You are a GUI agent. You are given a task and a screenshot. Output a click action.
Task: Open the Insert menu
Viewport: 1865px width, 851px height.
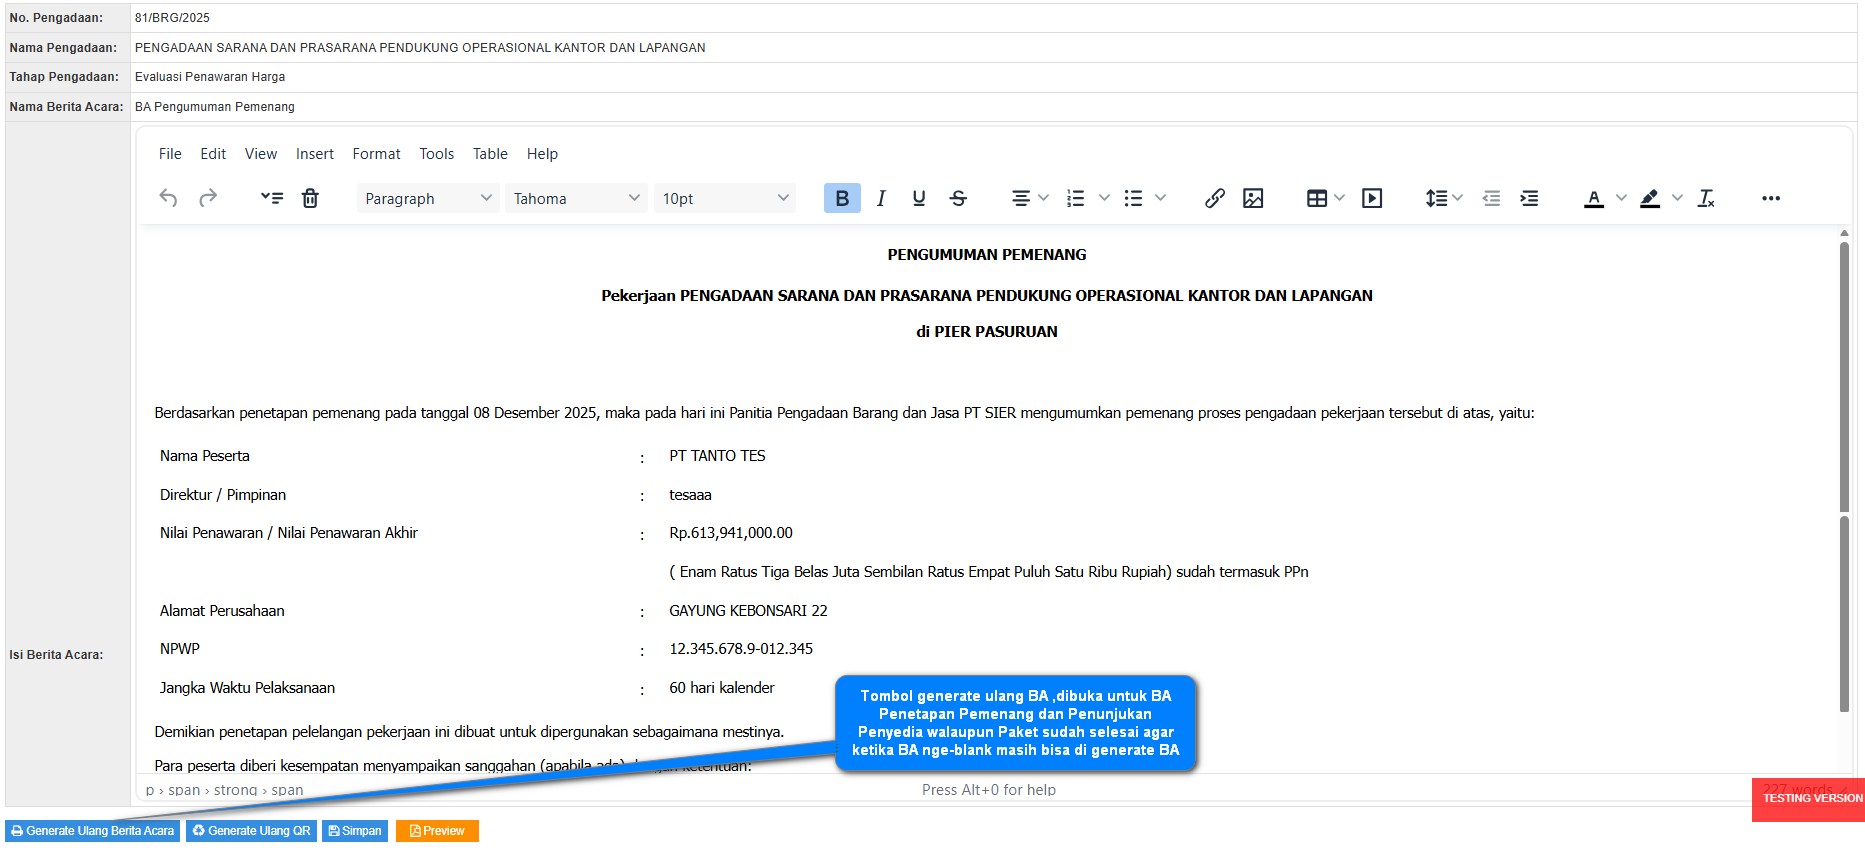pos(314,154)
